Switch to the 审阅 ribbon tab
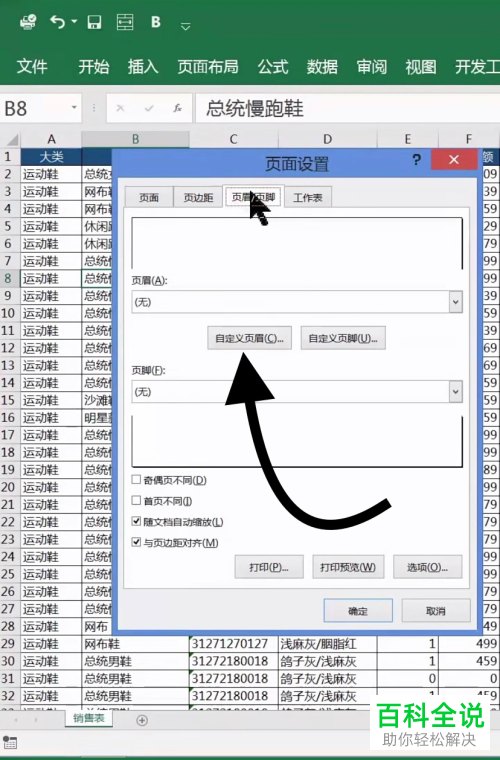 372,66
